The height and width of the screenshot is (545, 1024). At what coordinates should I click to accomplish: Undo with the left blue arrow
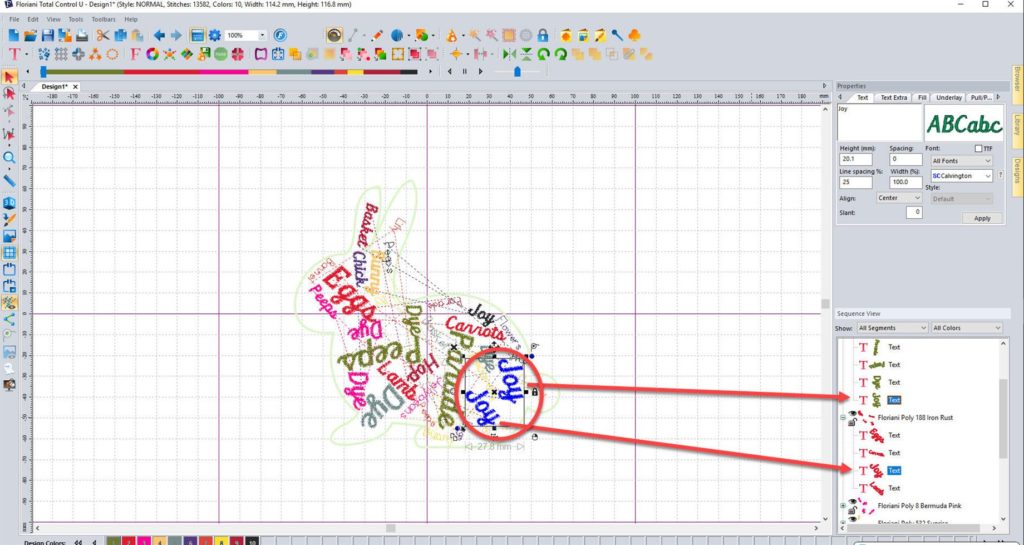(x=159, y=35)
